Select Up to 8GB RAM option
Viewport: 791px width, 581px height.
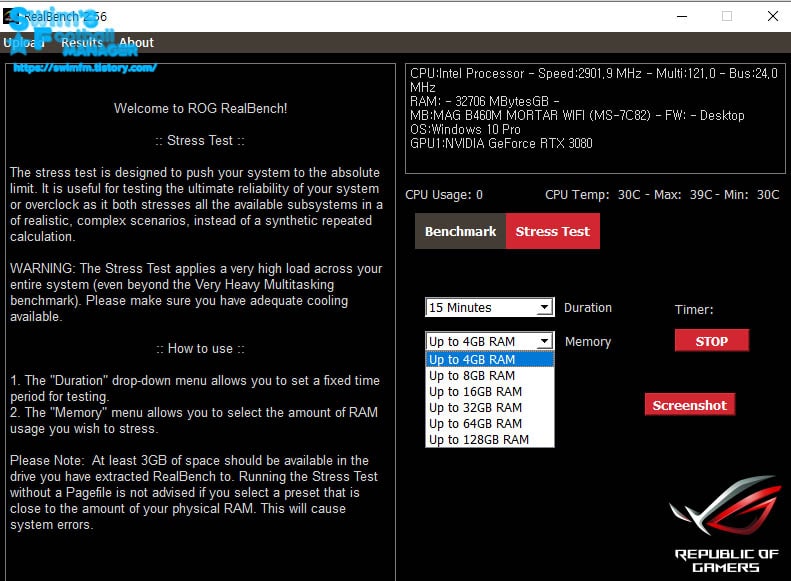coord(489,376)
